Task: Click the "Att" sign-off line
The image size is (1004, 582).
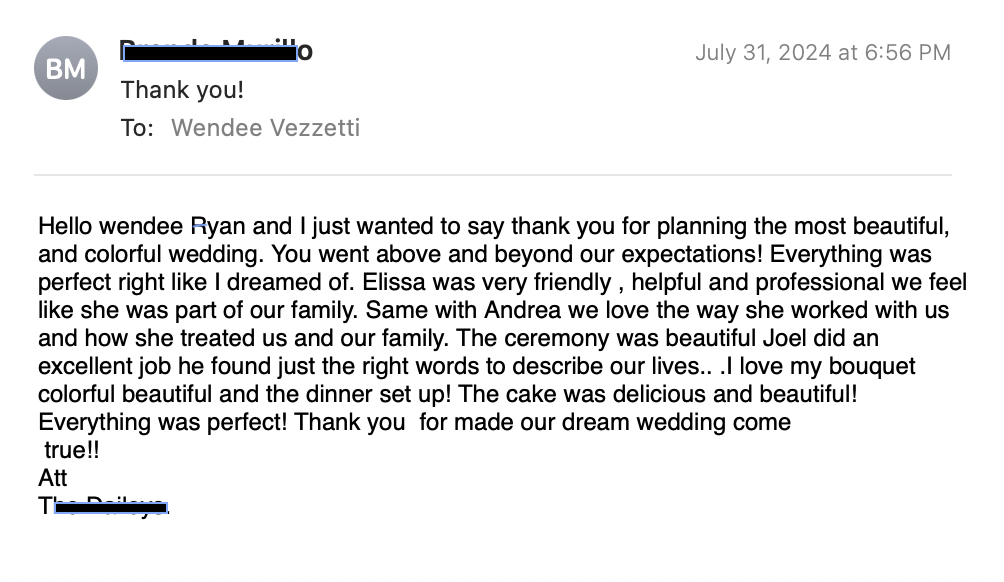Action: pyautogui.click(x=52, y=478)
